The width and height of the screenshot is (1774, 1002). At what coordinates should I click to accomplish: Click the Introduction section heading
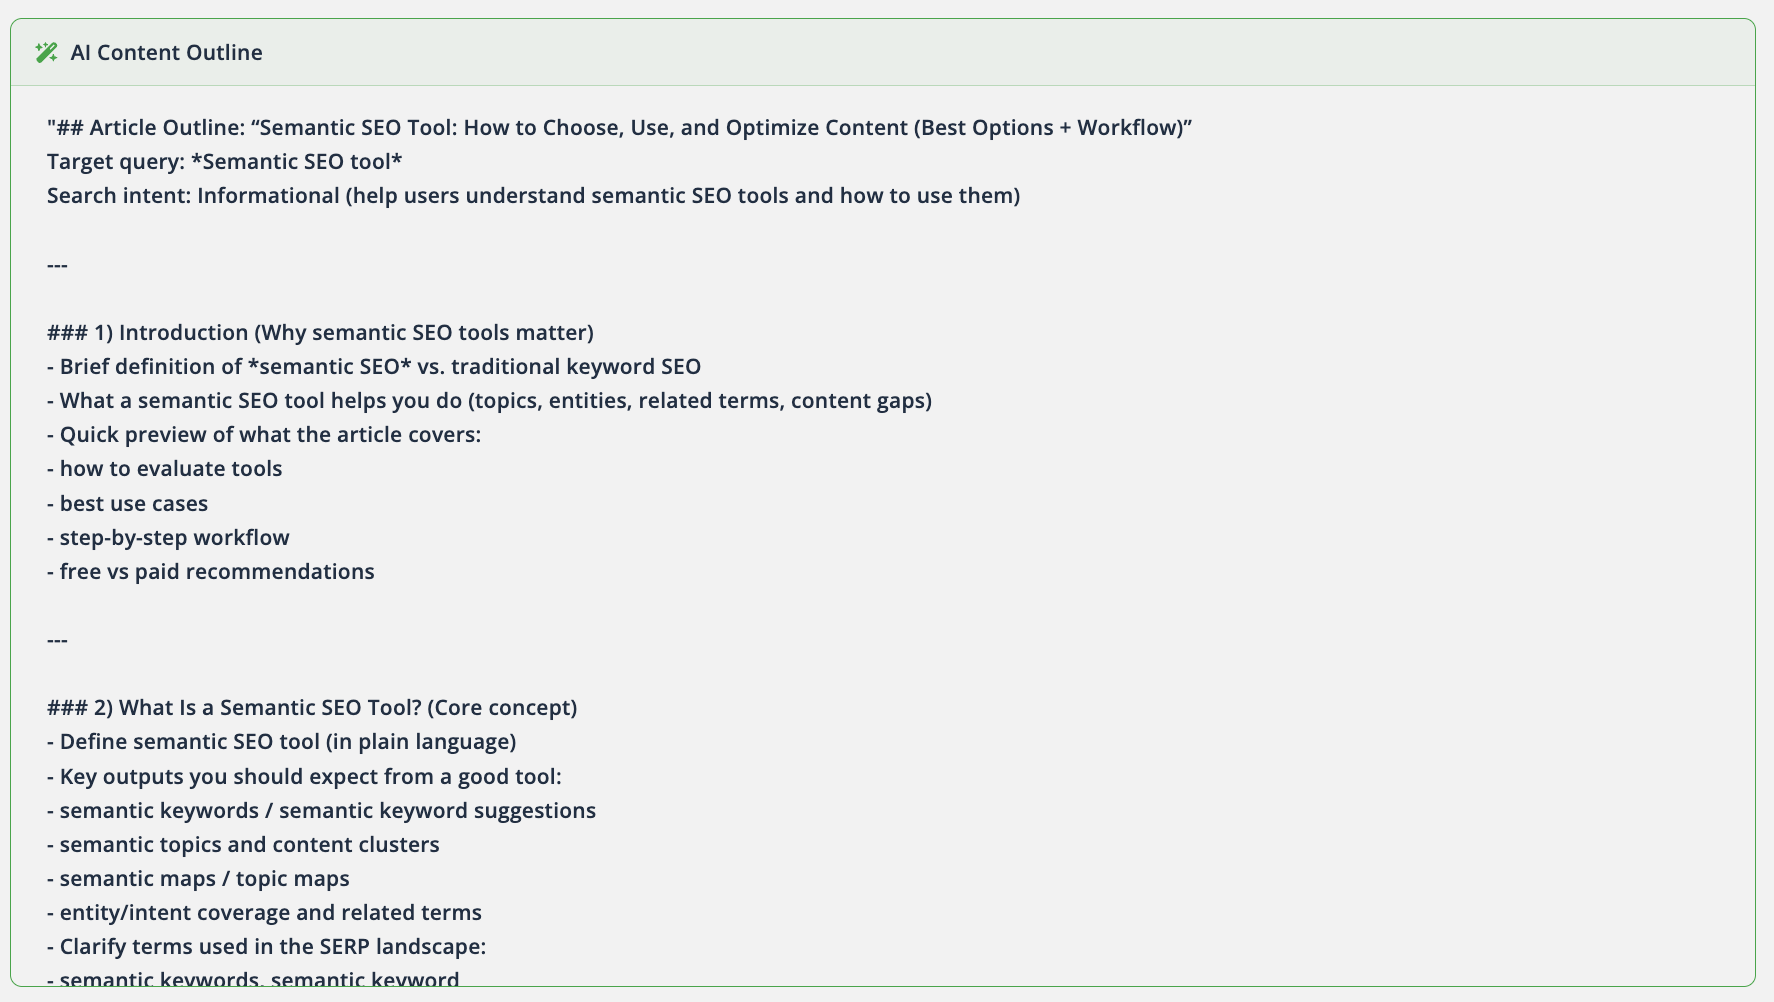coord(320,333)
